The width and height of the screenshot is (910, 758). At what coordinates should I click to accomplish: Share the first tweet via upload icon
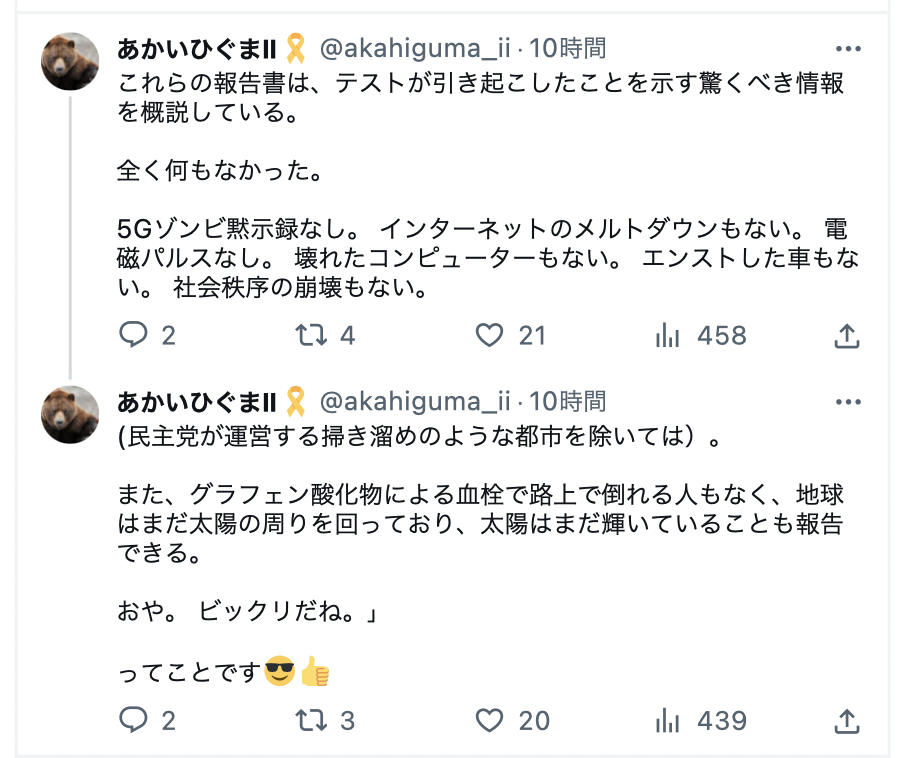(x=847, y=335)
